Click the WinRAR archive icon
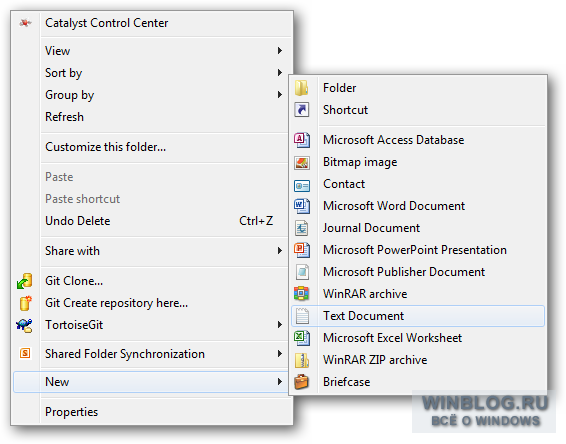This screenshot has width=566, height=444. pos(302,294)
